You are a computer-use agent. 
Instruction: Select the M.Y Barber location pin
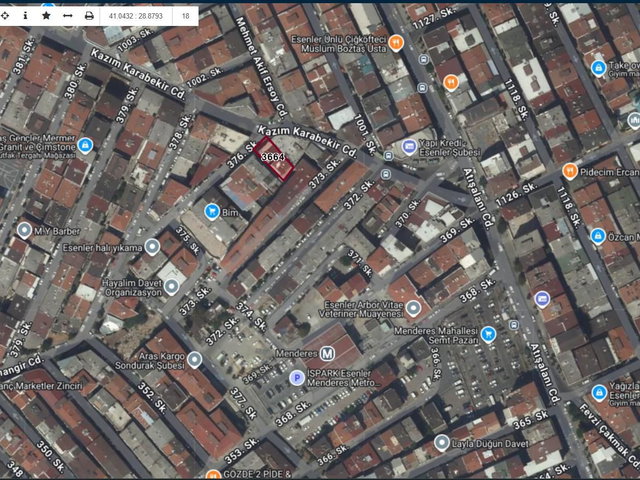pyautogui.click(x=24, y=230)
